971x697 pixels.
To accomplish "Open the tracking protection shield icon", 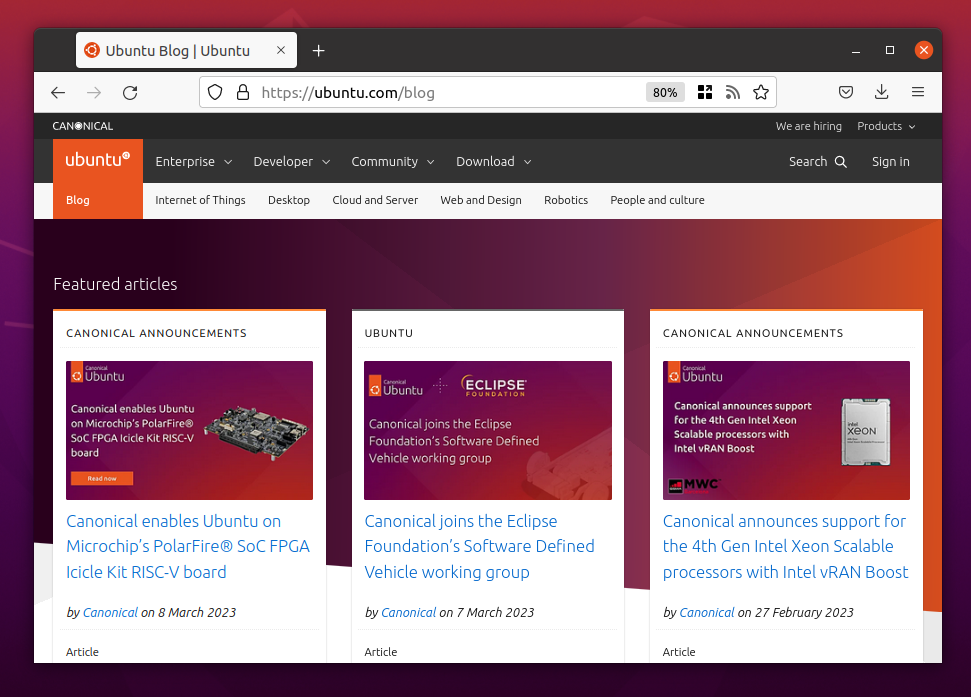I will 215,92.
